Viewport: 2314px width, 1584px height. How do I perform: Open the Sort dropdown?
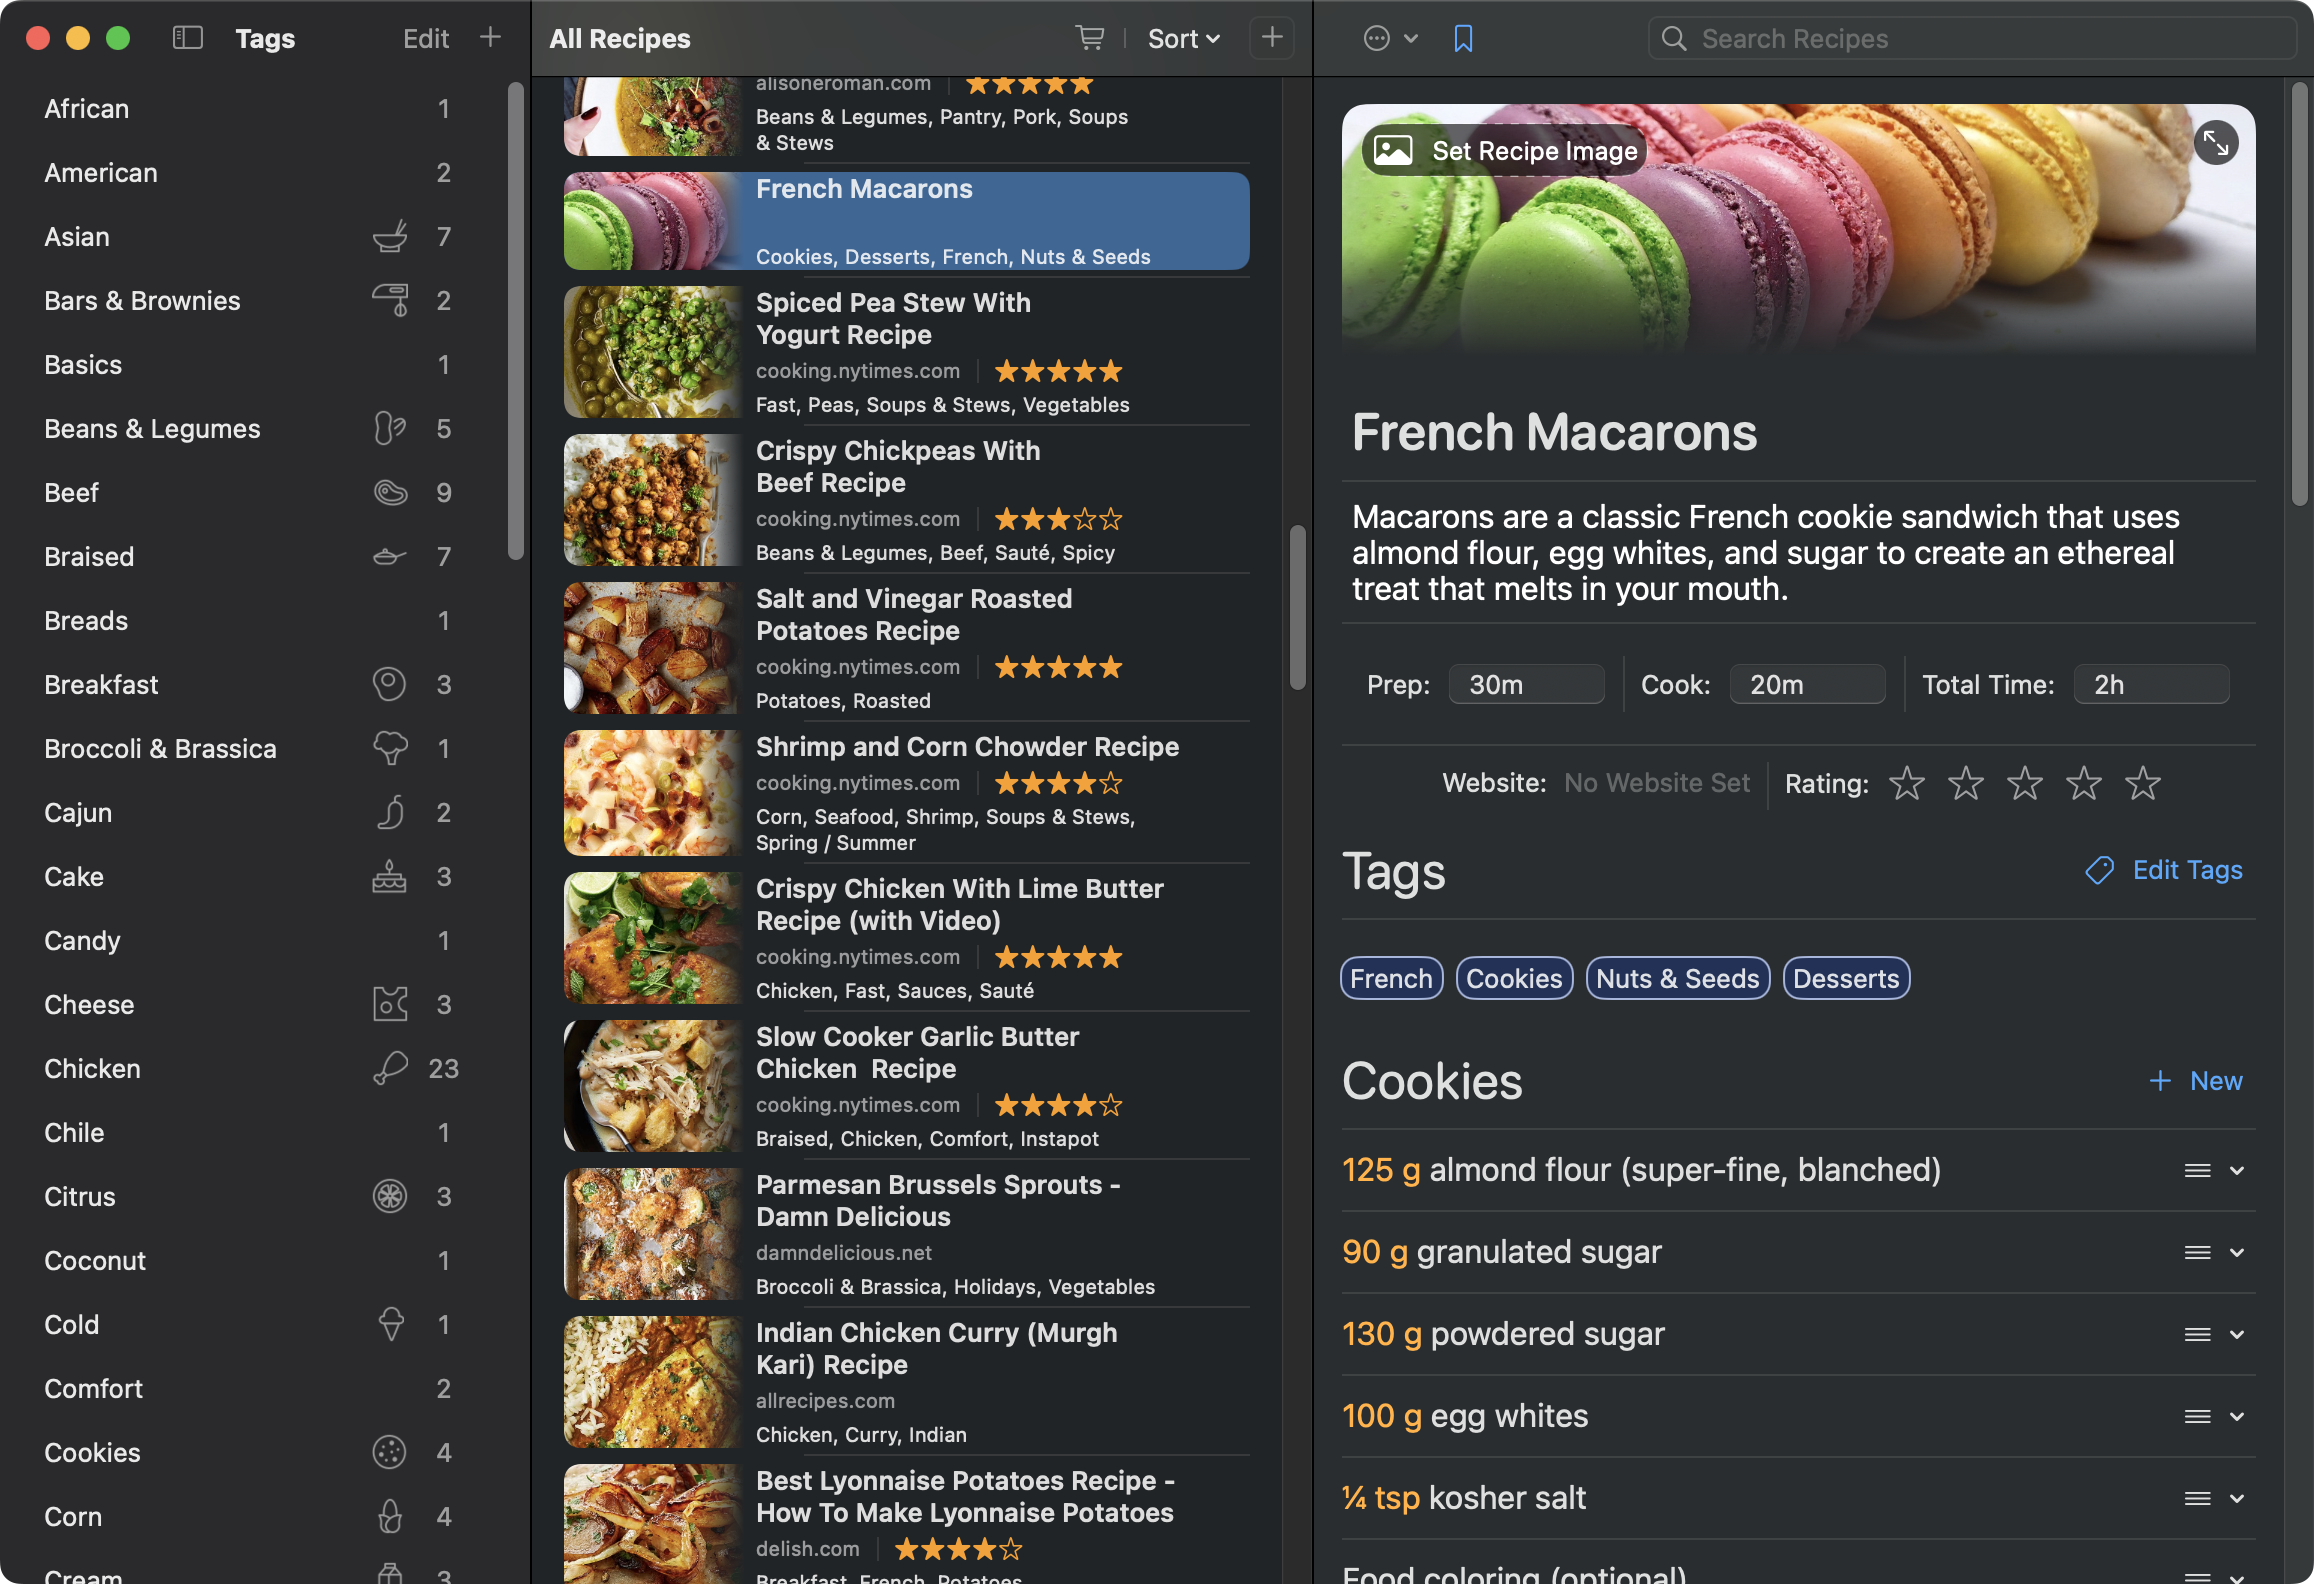pos(1183,38)
